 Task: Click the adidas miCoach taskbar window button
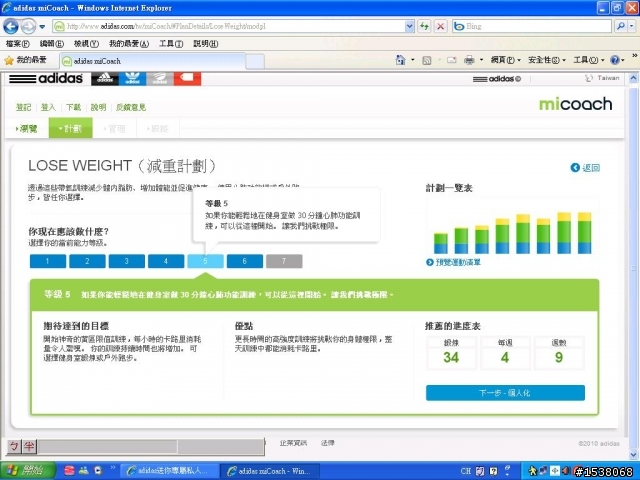tap(270, 471)
